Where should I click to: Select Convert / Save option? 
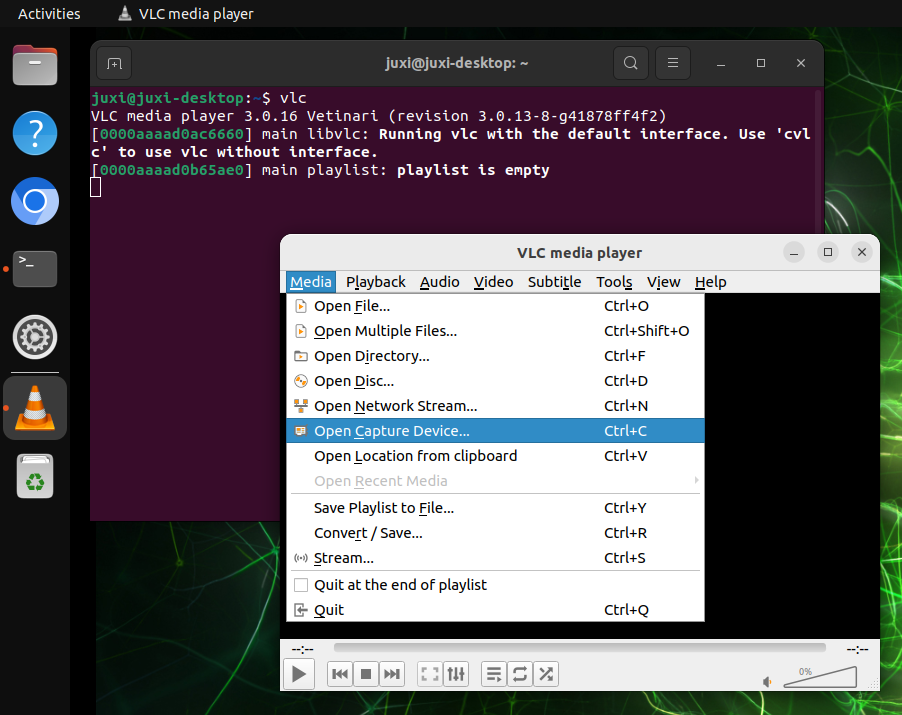point(495,533)
